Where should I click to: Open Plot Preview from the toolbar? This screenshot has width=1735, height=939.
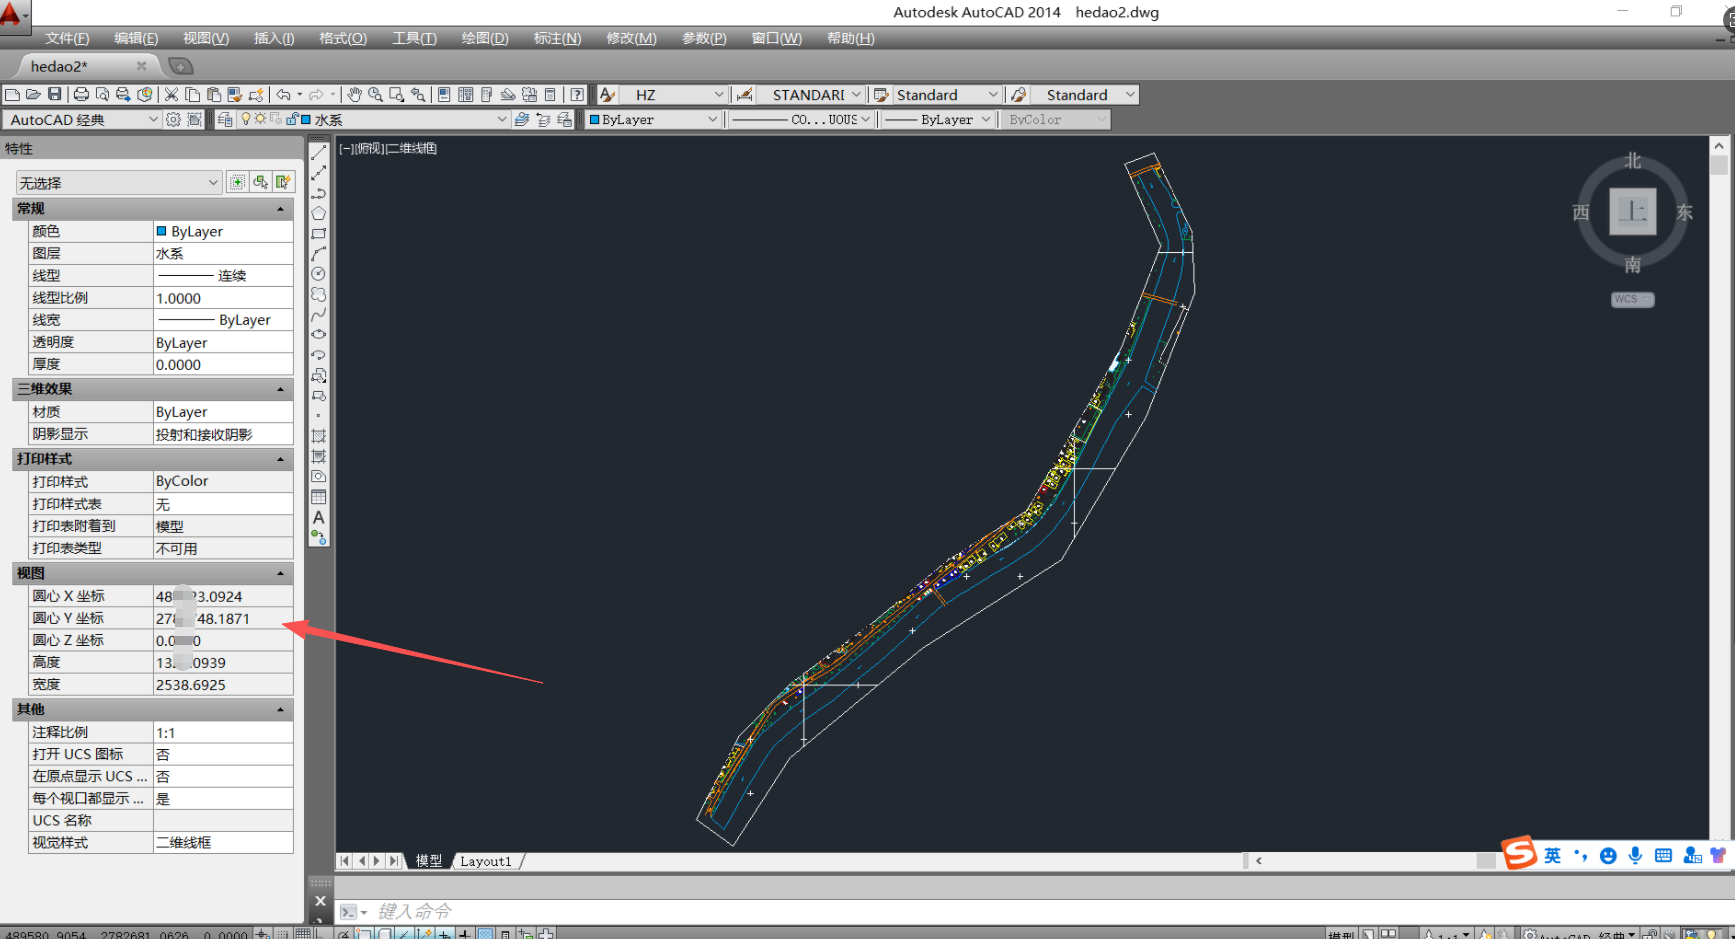[102, 95]
